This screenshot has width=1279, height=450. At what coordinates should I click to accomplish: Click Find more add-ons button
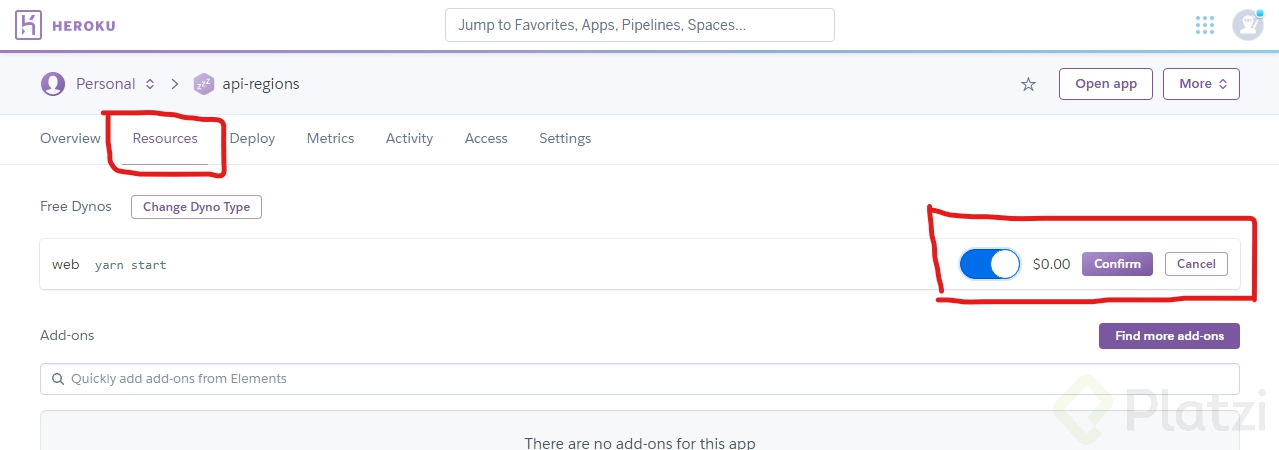click(x=1169, y=336)
